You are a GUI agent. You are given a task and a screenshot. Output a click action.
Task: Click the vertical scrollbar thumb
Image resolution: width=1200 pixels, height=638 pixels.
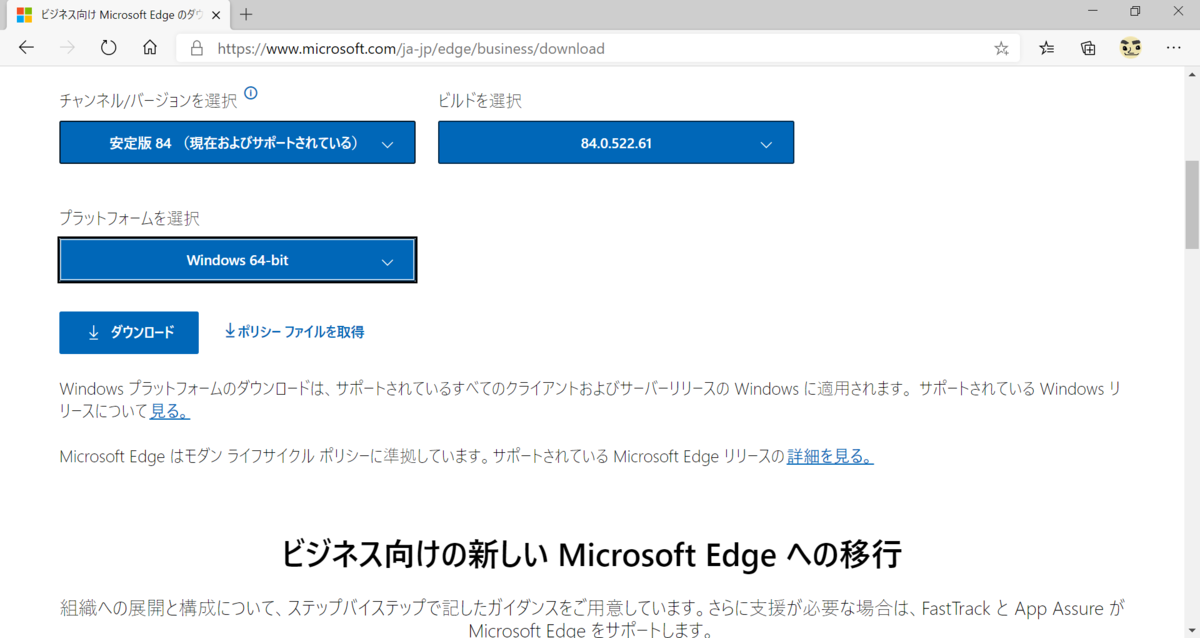1191,204
